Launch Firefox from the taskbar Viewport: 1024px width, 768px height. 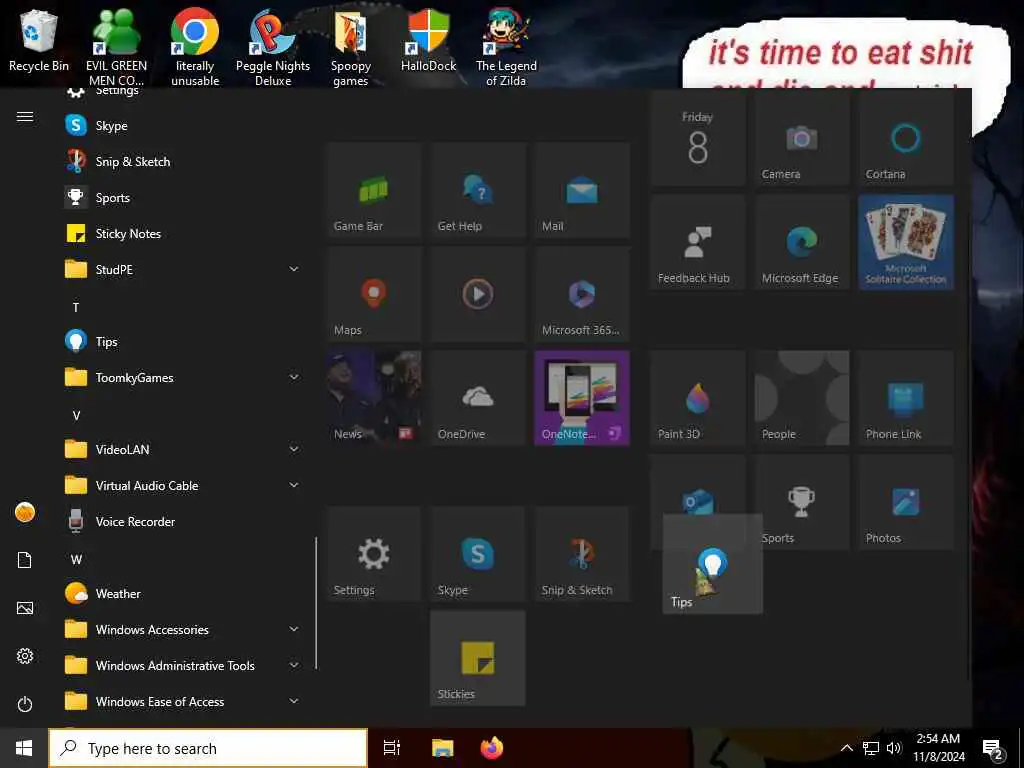point(492,748)
